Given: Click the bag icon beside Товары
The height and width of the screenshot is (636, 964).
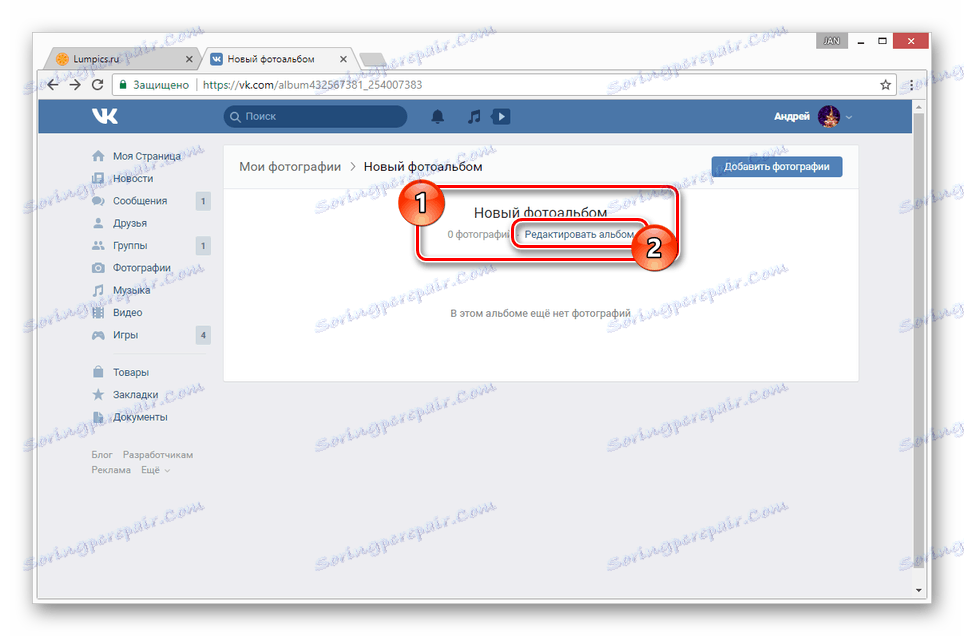Looking at the screenshot, I should (x=98, y=372).
